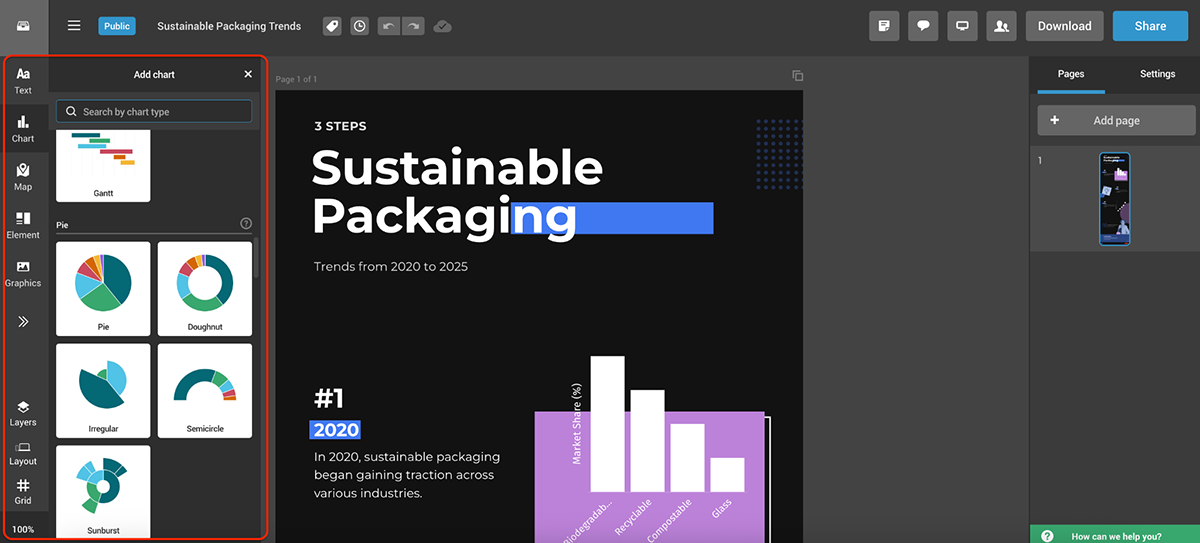This screenshot has height=543, width=1200.
Task: Start presentation mode monitor icon
Action: click(x=962, y=26)
